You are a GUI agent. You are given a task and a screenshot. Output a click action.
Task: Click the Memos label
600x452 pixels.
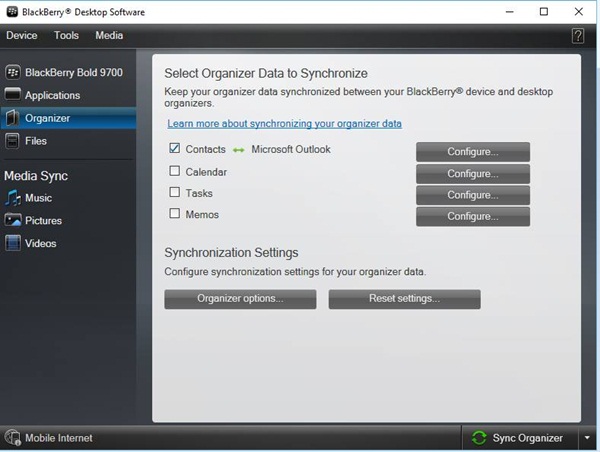coord(202,215)
